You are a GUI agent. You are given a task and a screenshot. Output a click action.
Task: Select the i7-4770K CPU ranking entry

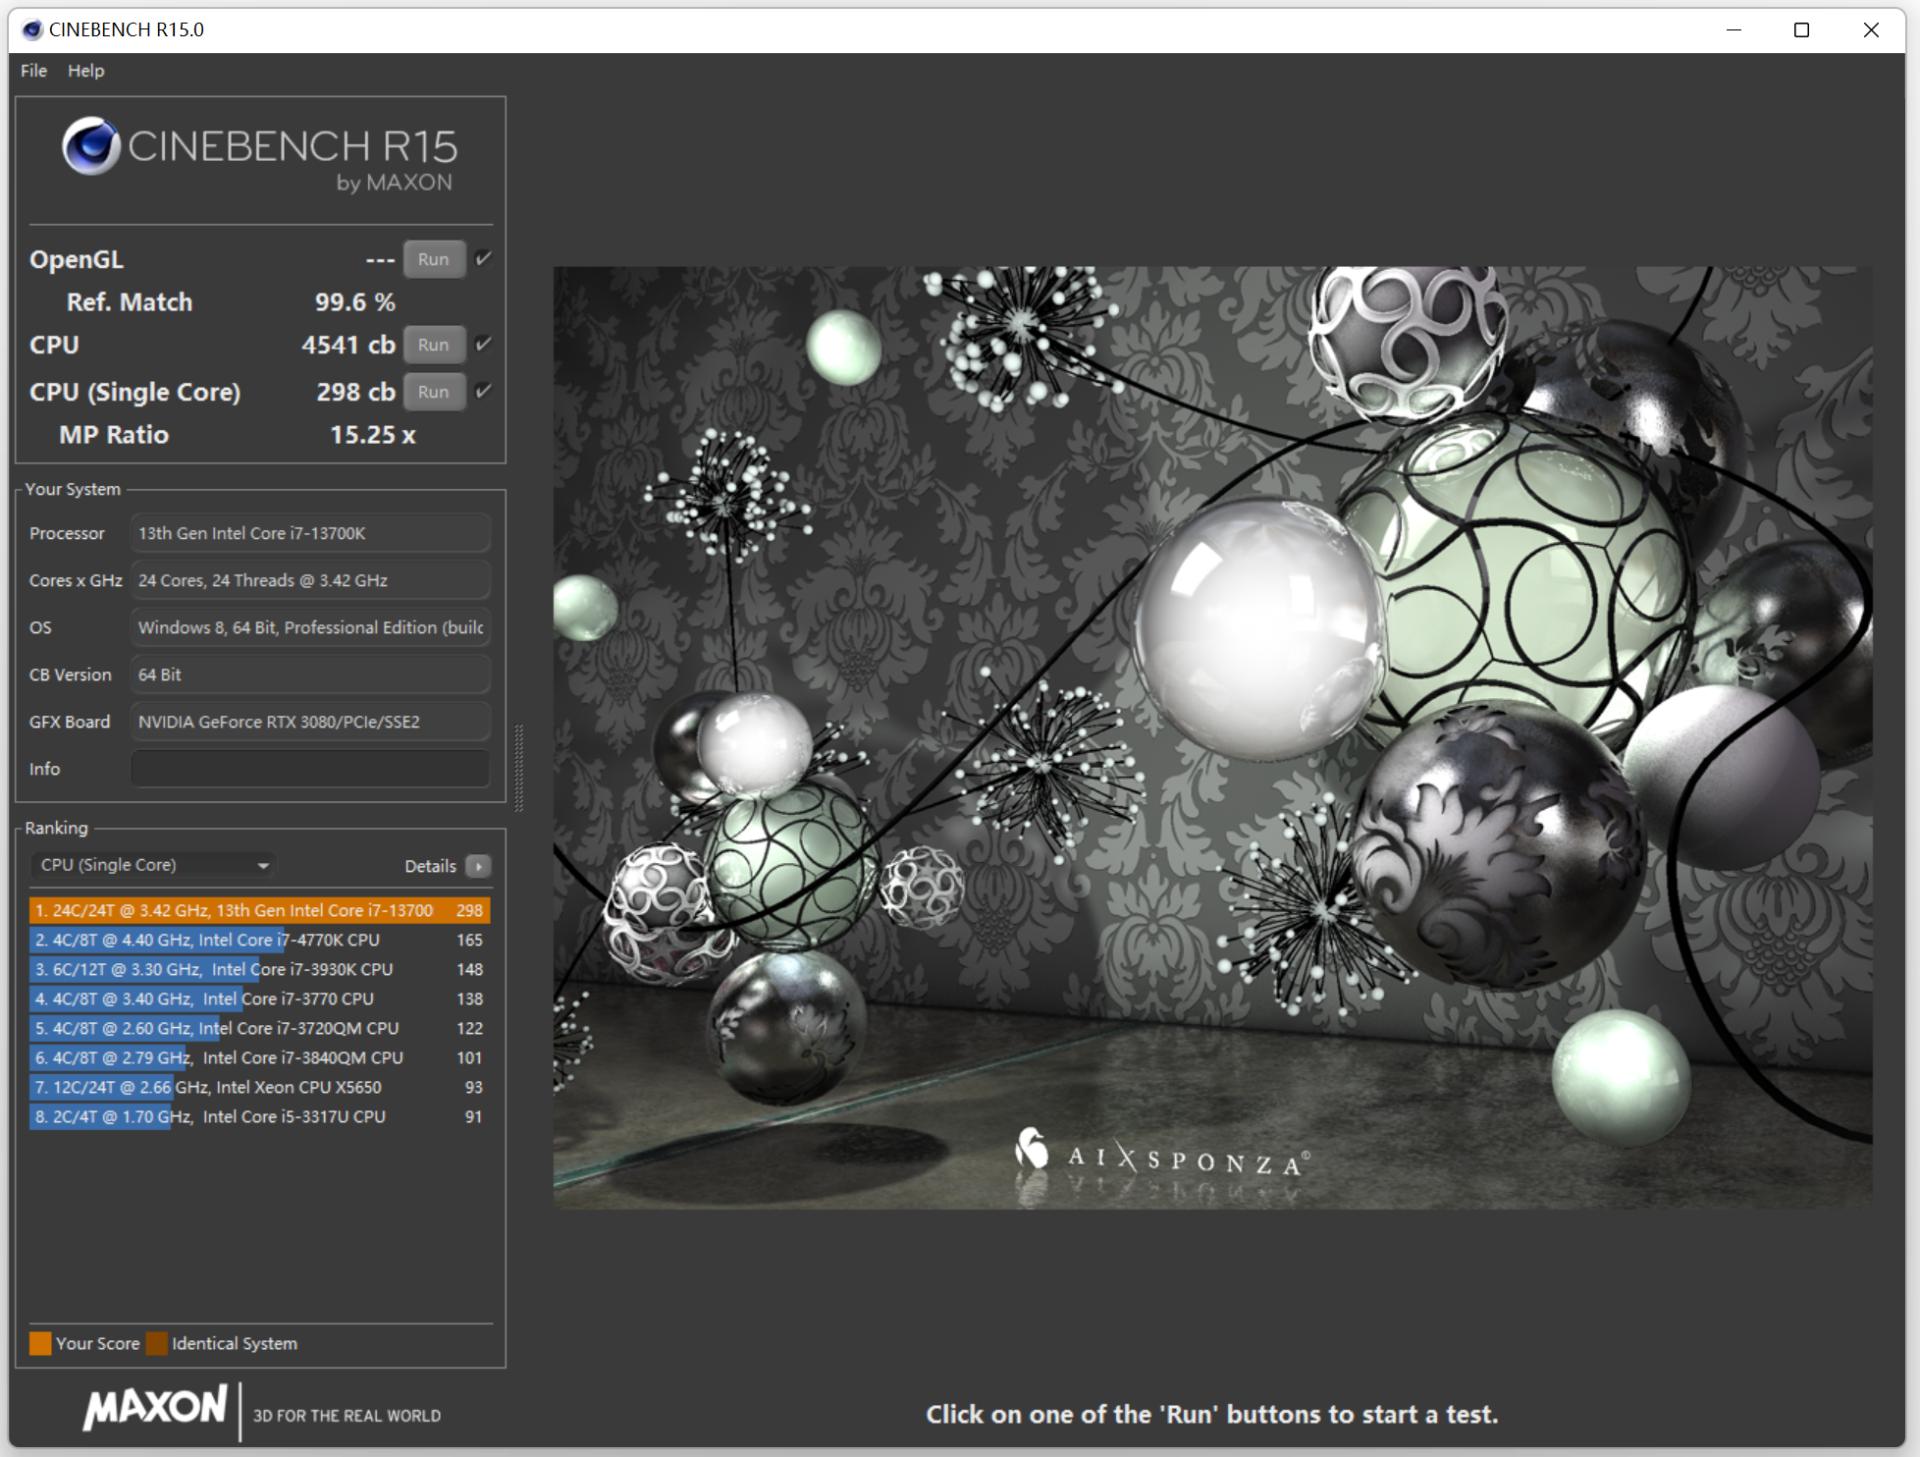tap(259, 940)
